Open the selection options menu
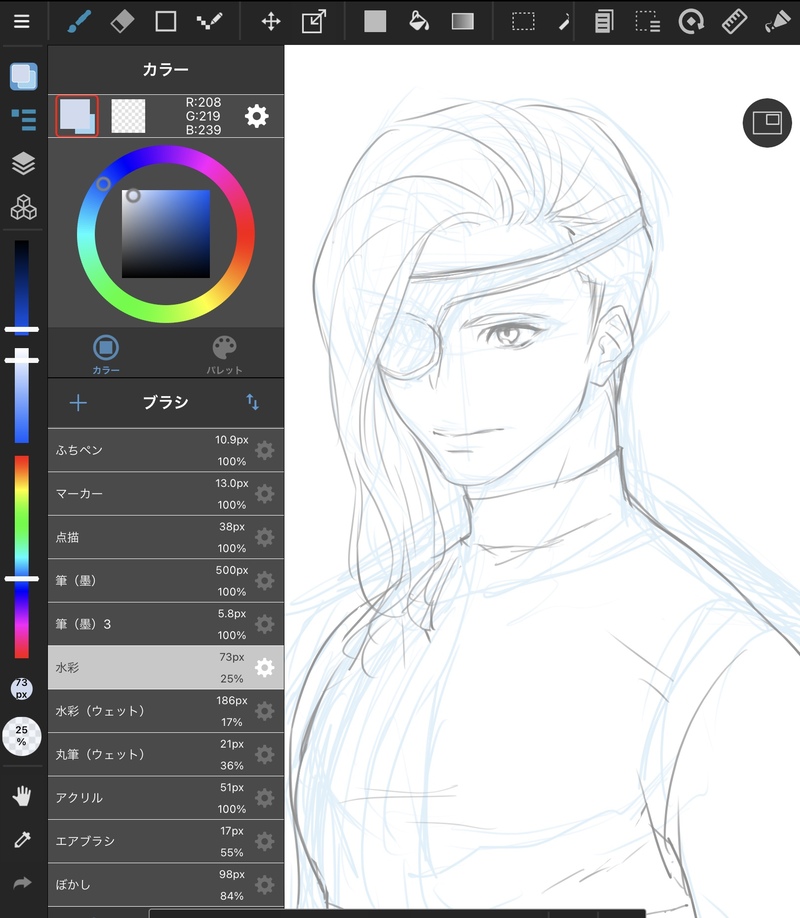The image size is (800, 918). [648, 22]
